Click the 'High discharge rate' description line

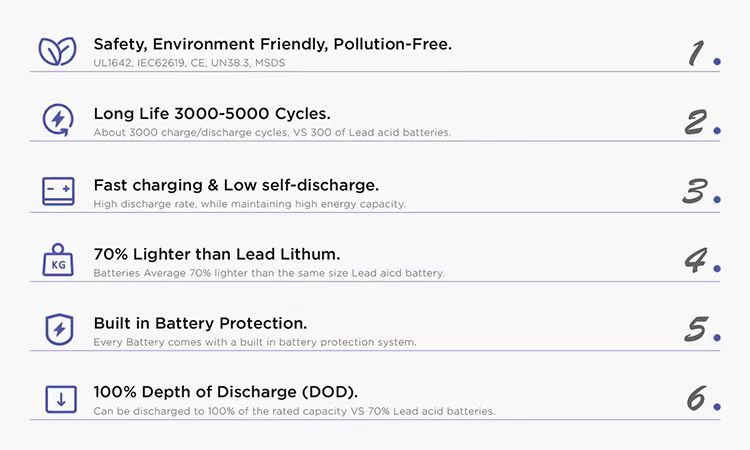click(x=249, y=204)
